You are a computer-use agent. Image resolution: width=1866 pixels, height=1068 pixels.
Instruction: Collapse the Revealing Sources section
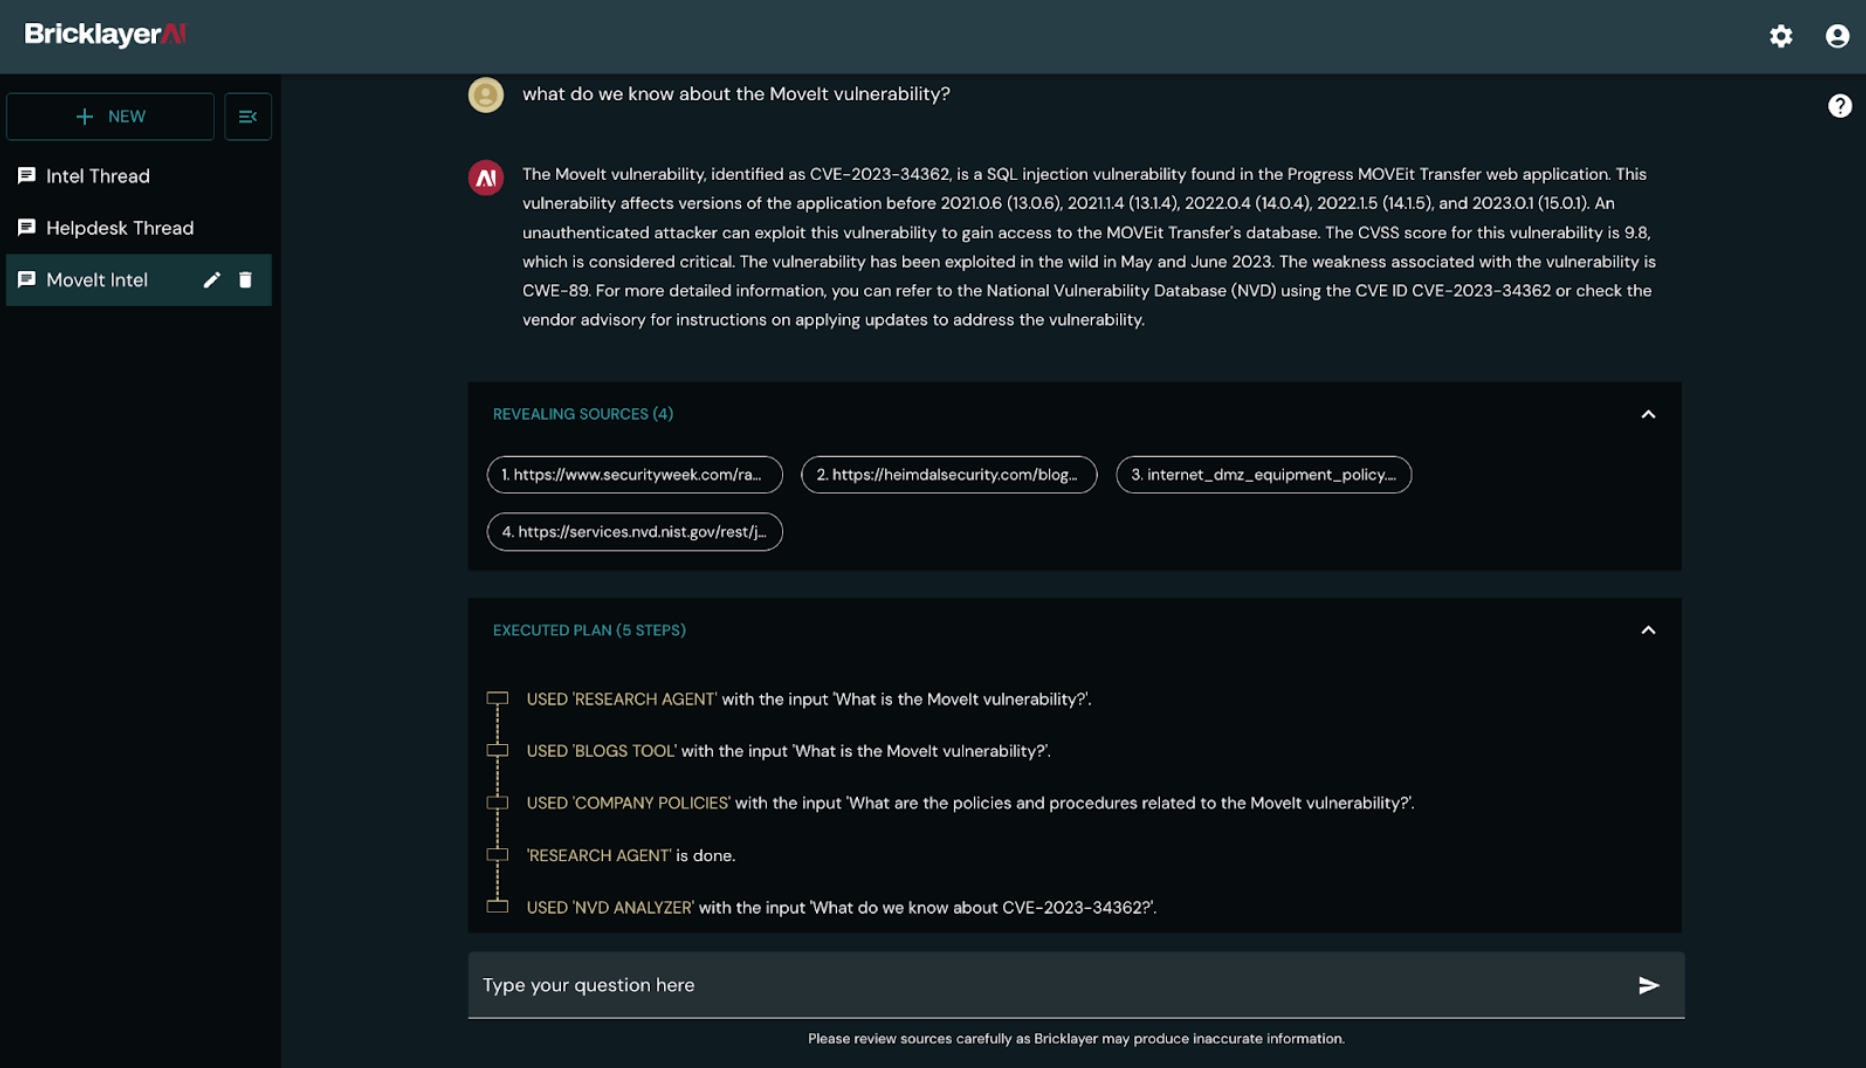point(1648,414)
